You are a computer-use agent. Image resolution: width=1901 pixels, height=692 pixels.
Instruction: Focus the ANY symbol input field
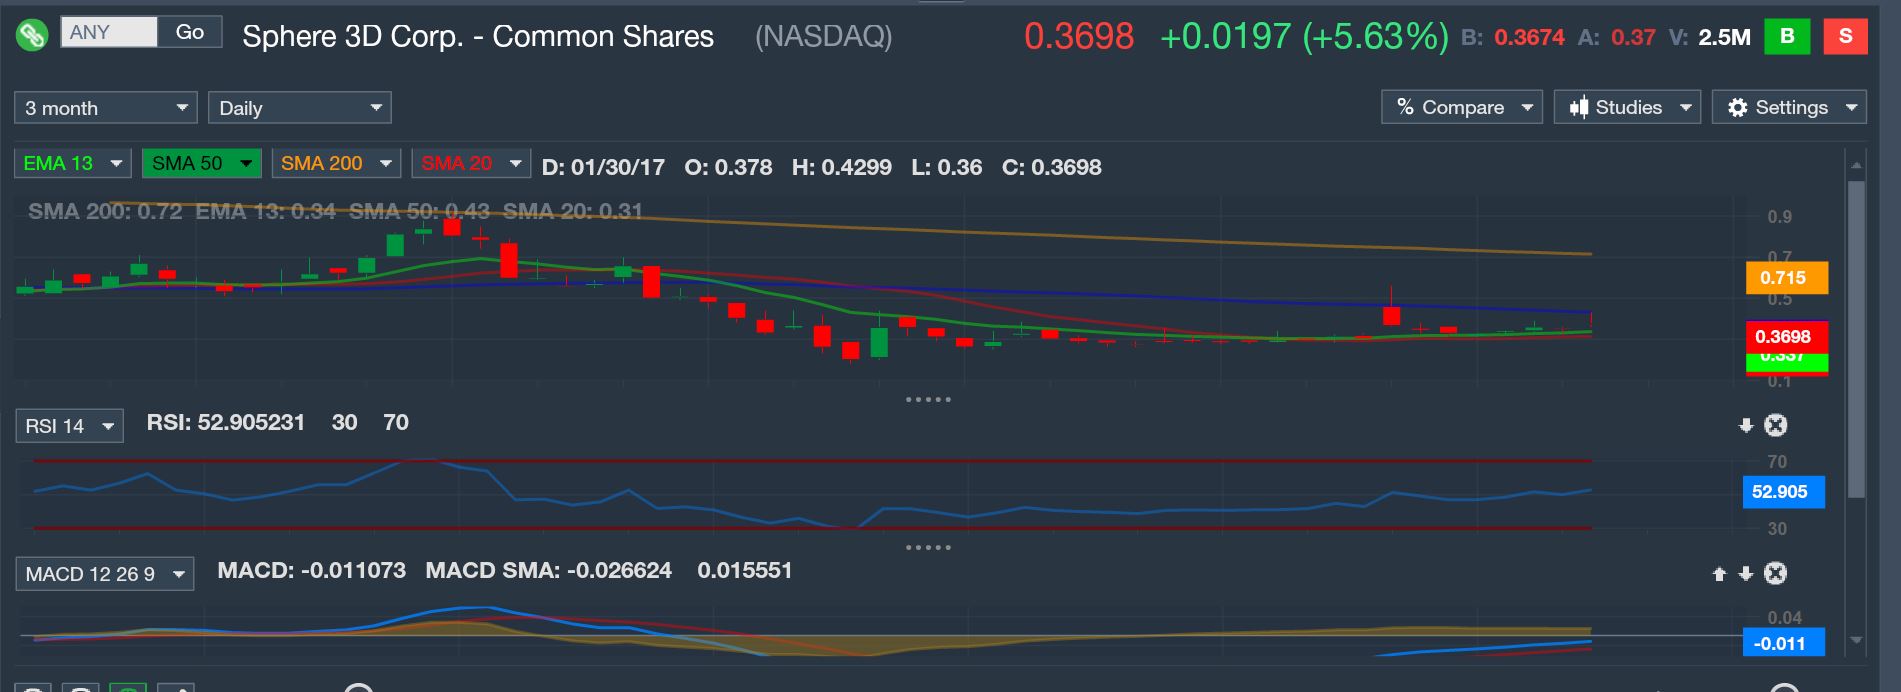(109, 32)
